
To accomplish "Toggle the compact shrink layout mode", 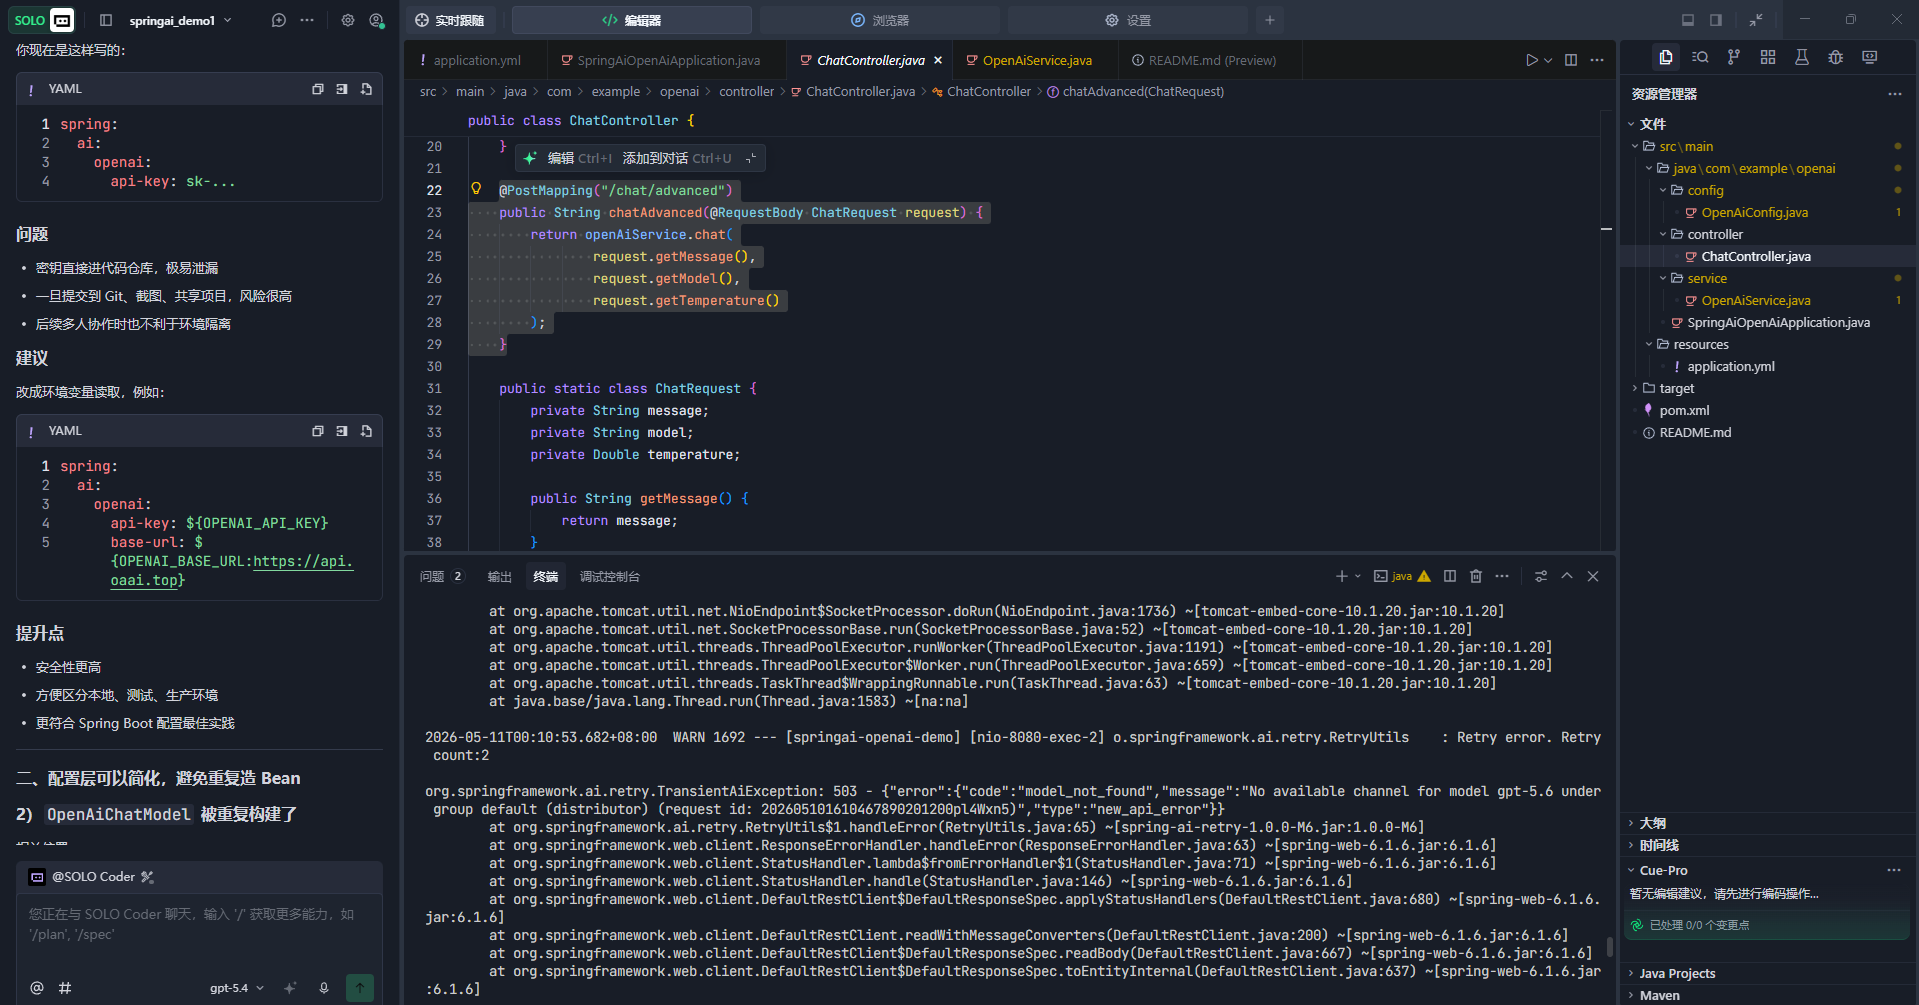I will coord(1756,20).
